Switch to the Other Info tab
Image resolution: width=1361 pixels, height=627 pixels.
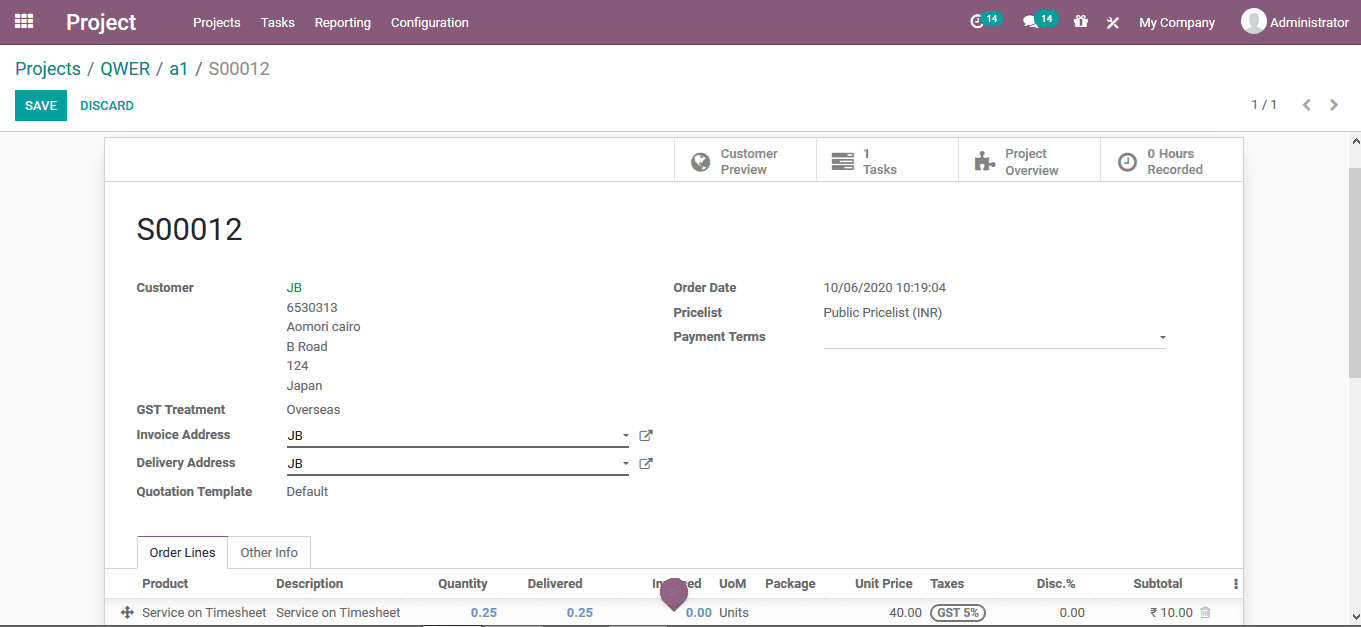269,552
